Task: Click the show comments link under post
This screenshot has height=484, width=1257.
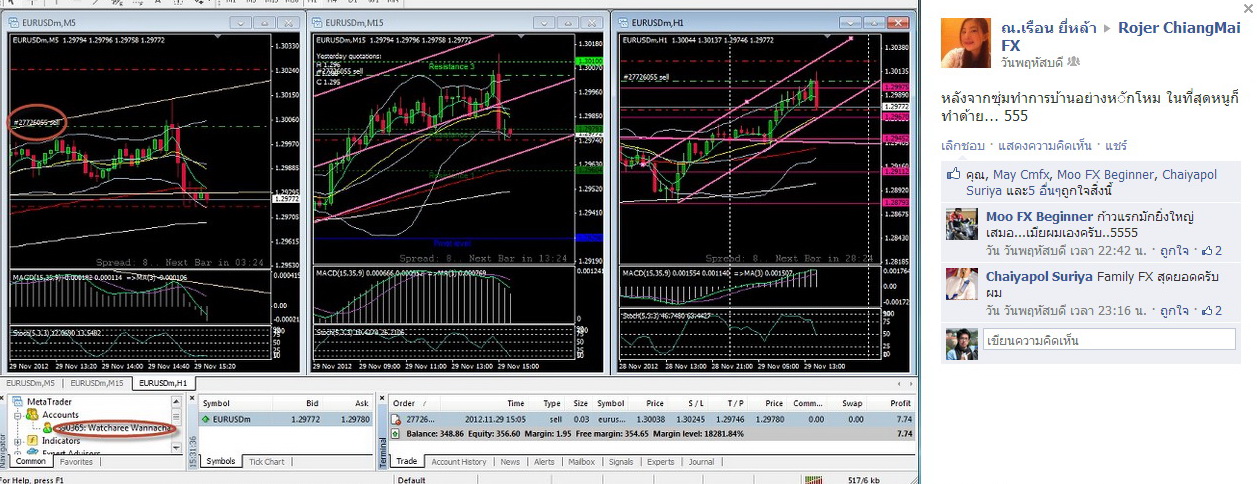Action: pyautogui.click(x=1044, y=145)
